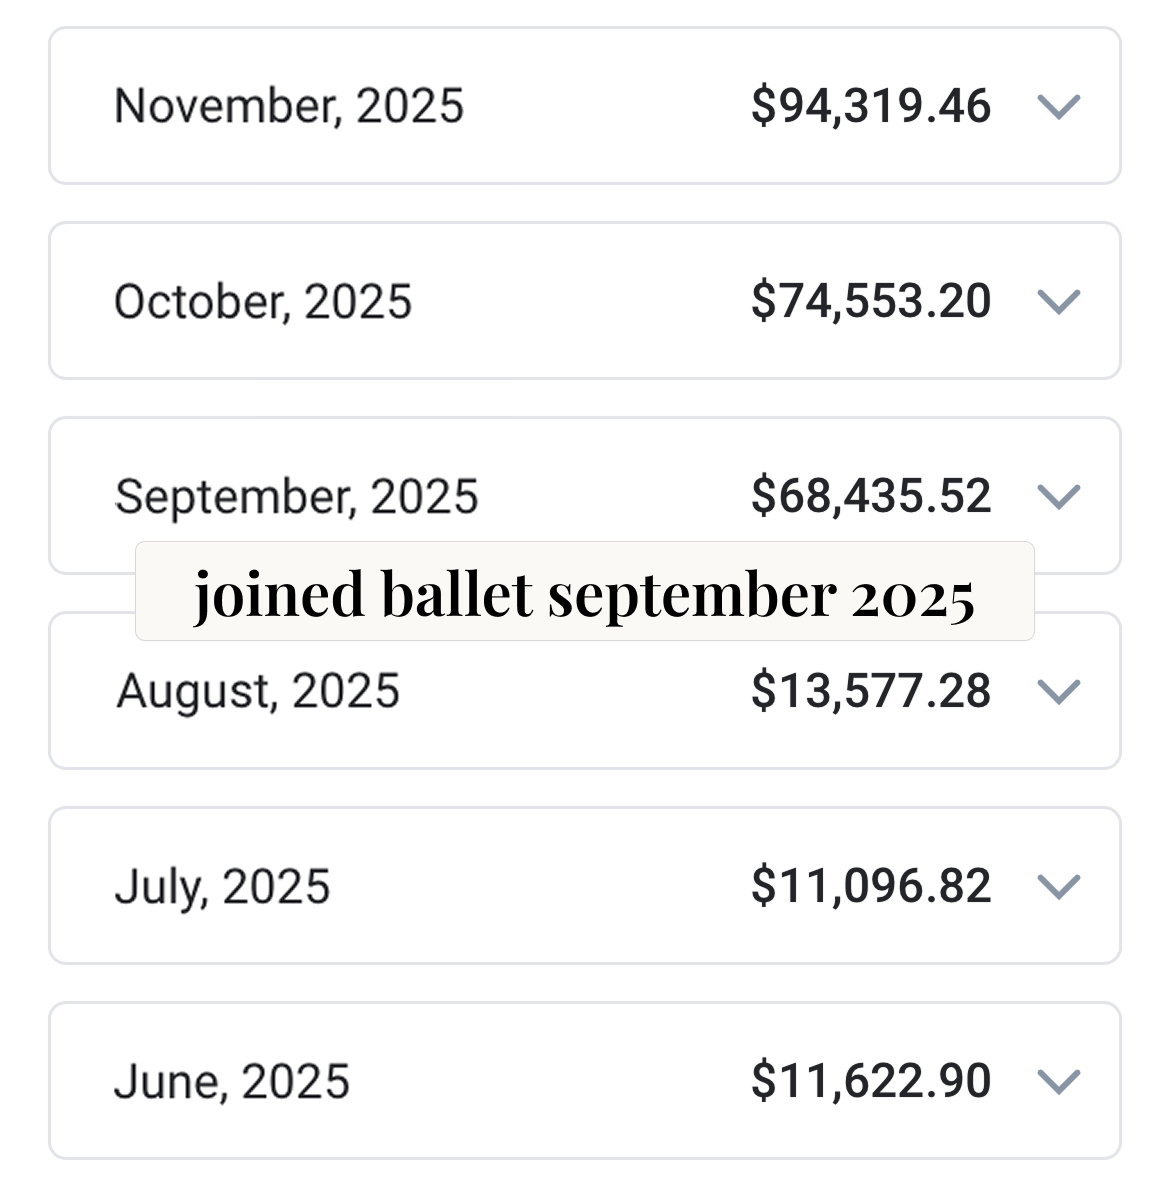Select the "September, 2025" label text
1170x1182 pixels.
point(297,496)
